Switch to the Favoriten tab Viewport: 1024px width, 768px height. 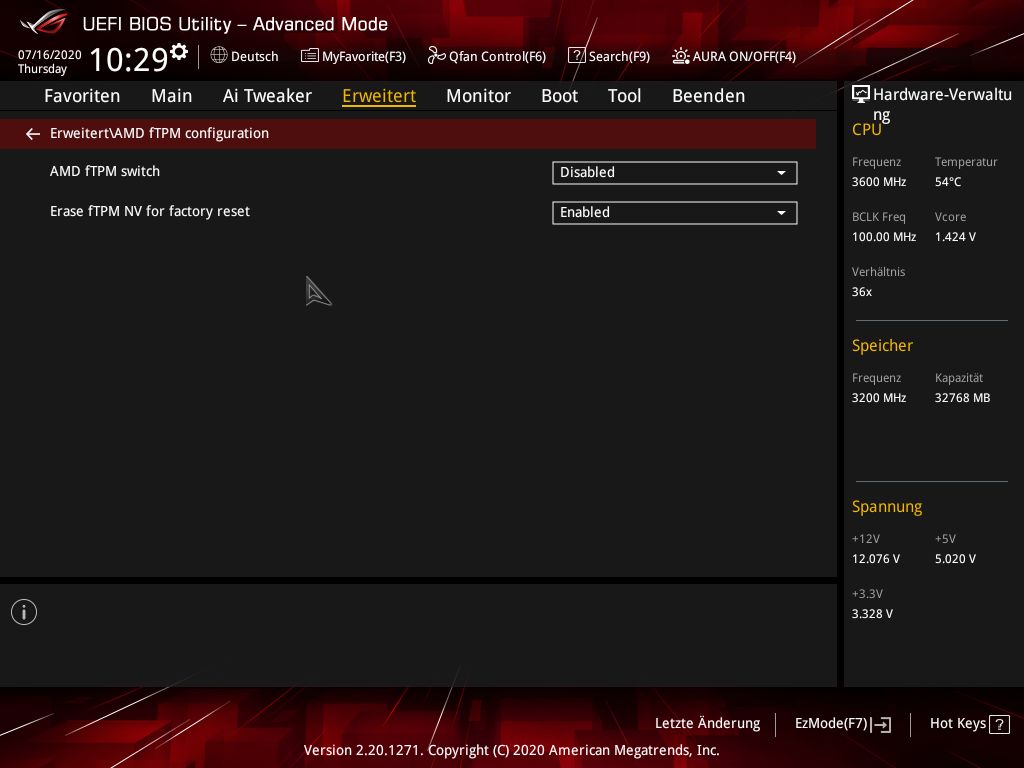82,96
